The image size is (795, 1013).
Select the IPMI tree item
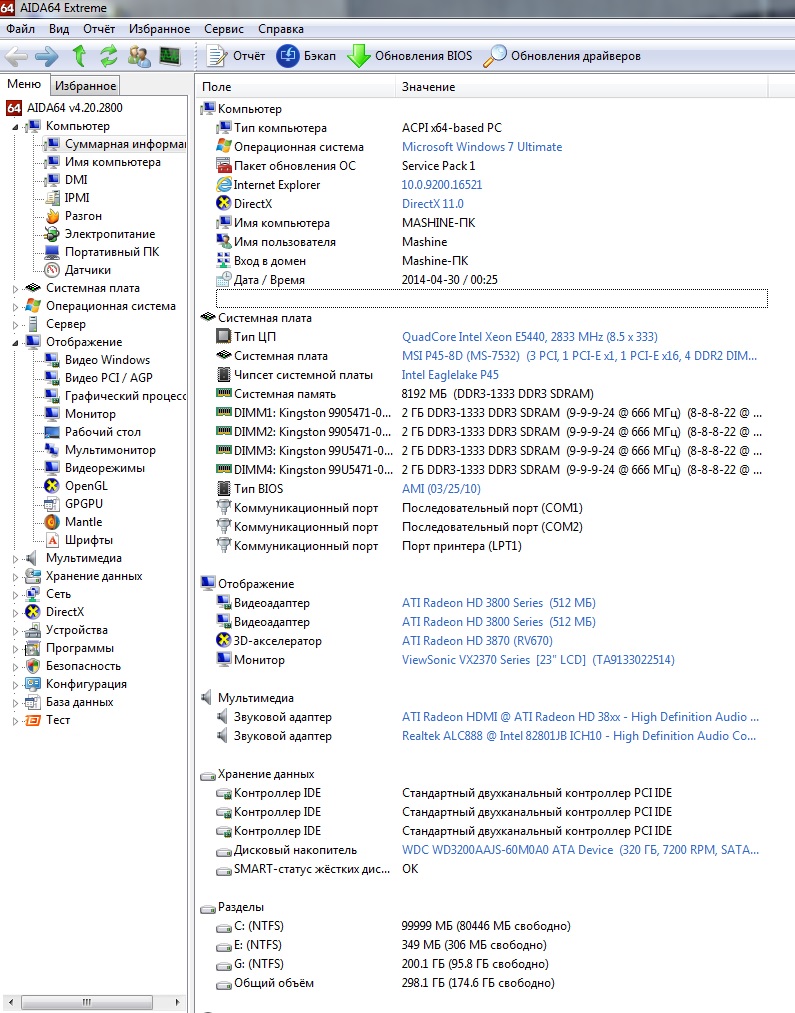[x=77, y=198]
